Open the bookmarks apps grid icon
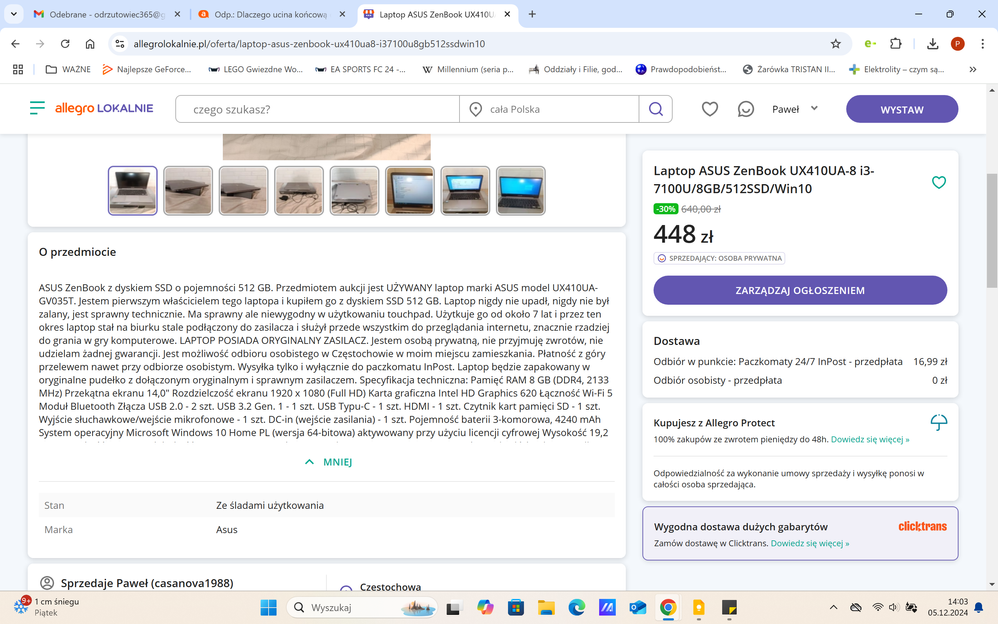Screen dimensions: 998x624 coord(18,69)
